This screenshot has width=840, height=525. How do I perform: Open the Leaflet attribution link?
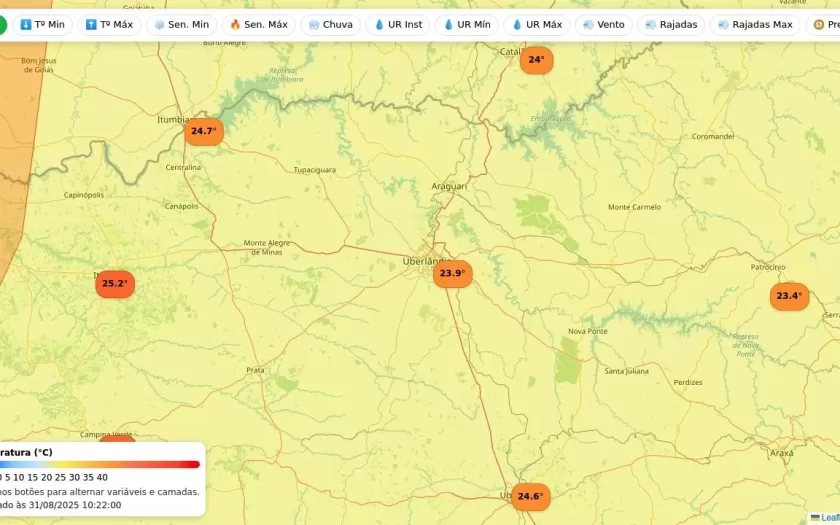click(829, 517)
